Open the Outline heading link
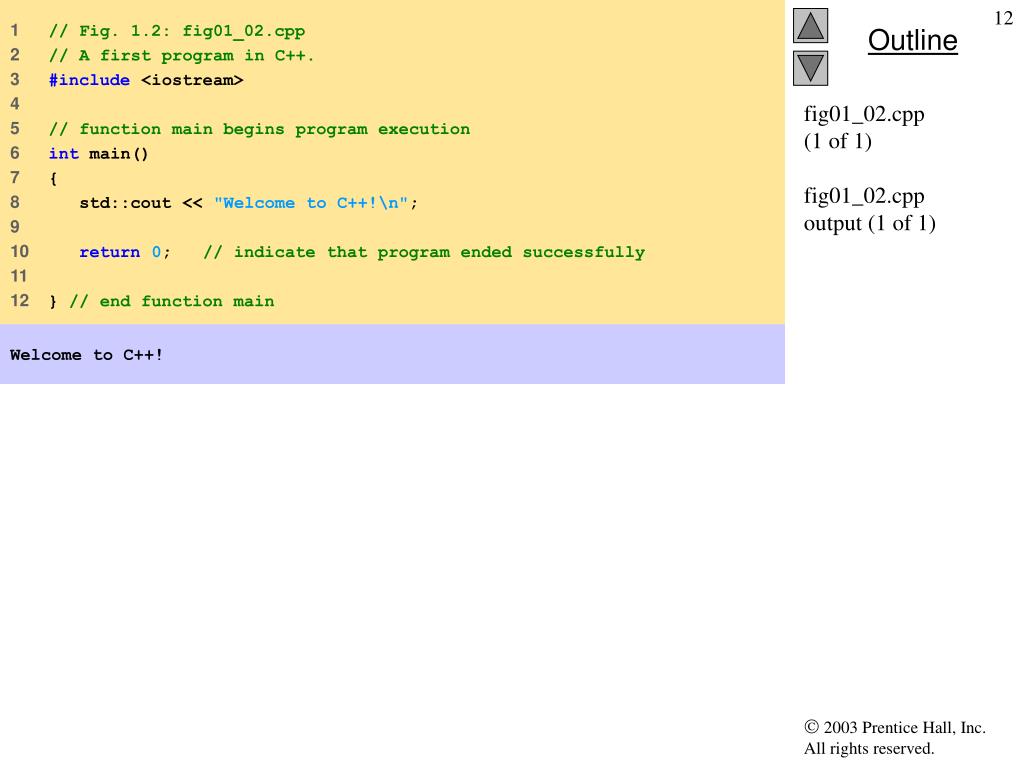The image size is (1024, 768). point(912,40)
